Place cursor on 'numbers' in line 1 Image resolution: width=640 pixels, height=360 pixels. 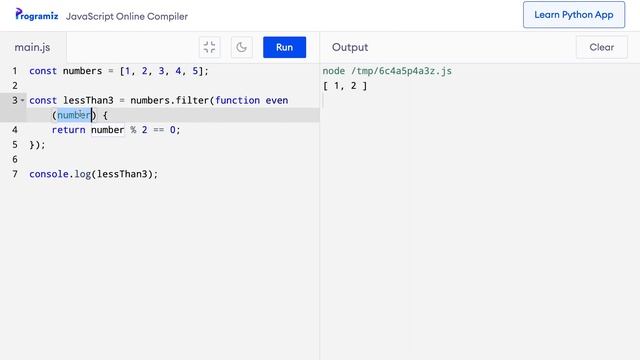[x=82, y=71]
